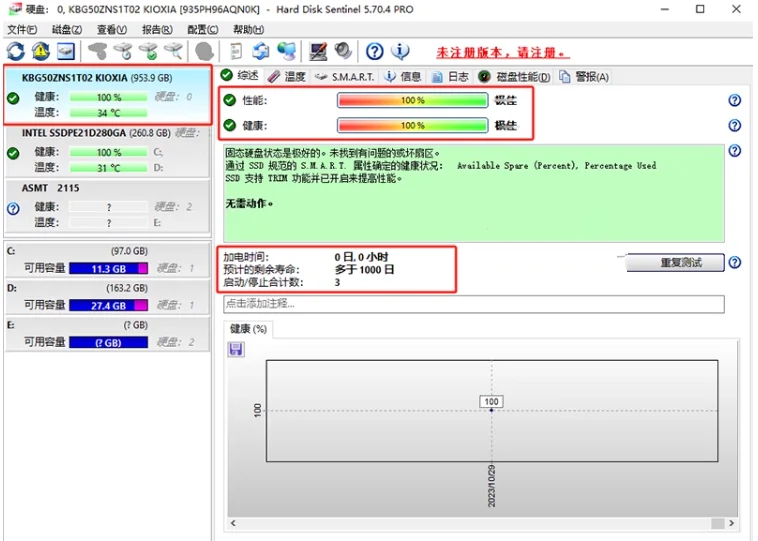Switch to the S.M.A.R.T. tab
This screenshot has height=541, width=758.
point(345,76)
